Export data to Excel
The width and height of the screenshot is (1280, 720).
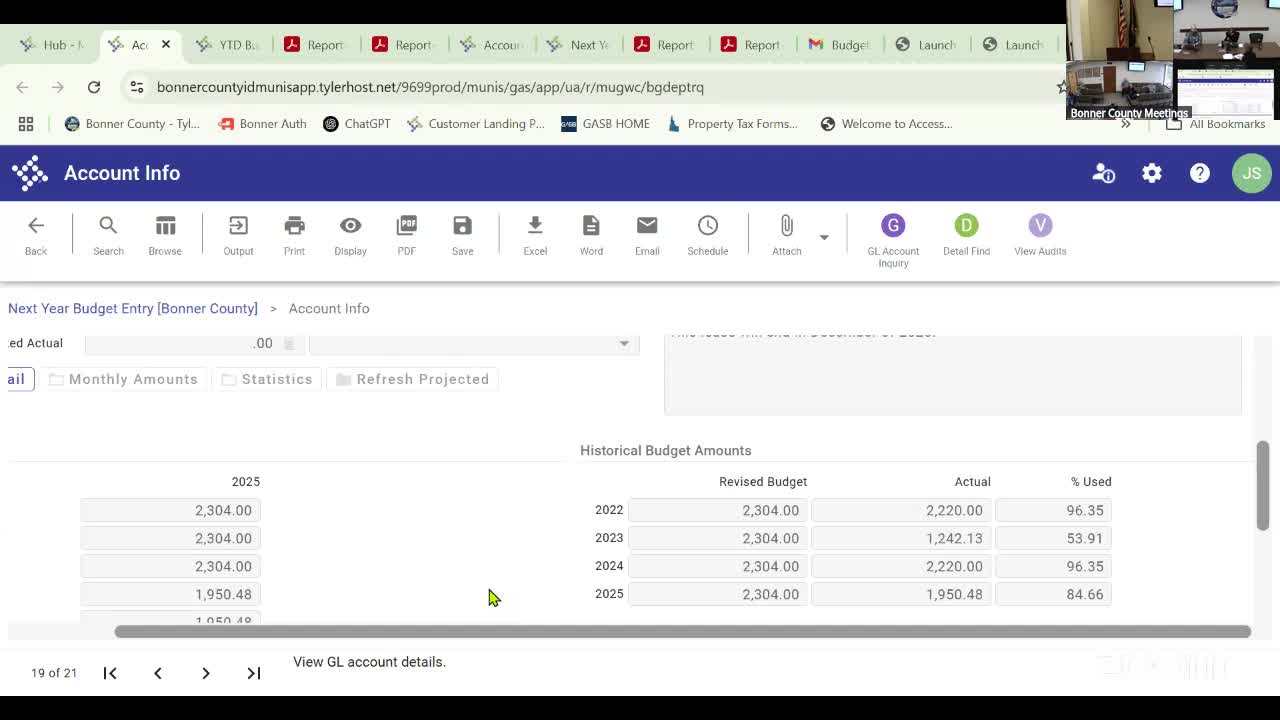tap(535, 235)
